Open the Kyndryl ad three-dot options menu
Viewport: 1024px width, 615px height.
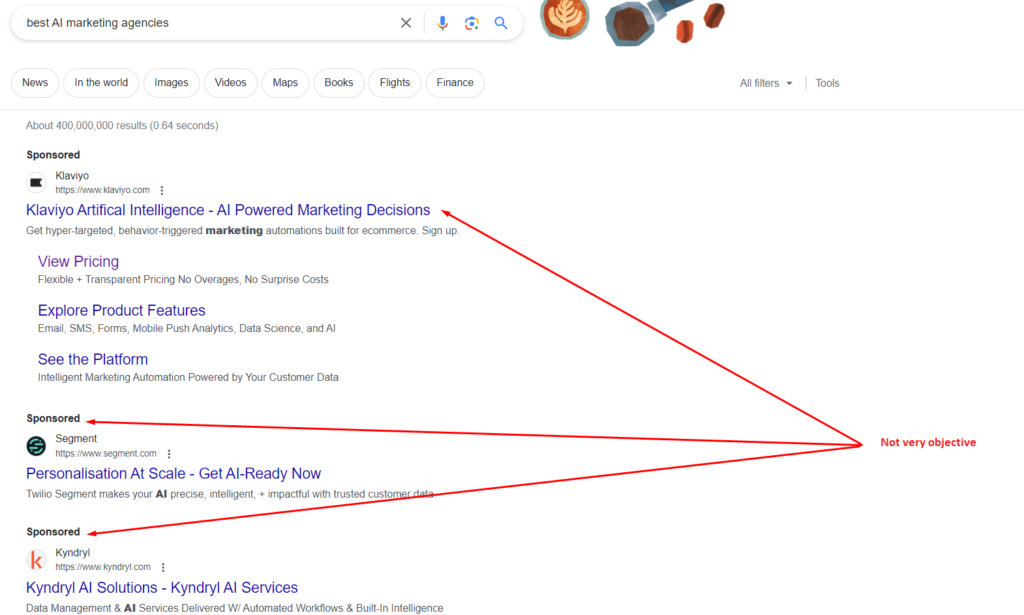[x=163, y=567]
